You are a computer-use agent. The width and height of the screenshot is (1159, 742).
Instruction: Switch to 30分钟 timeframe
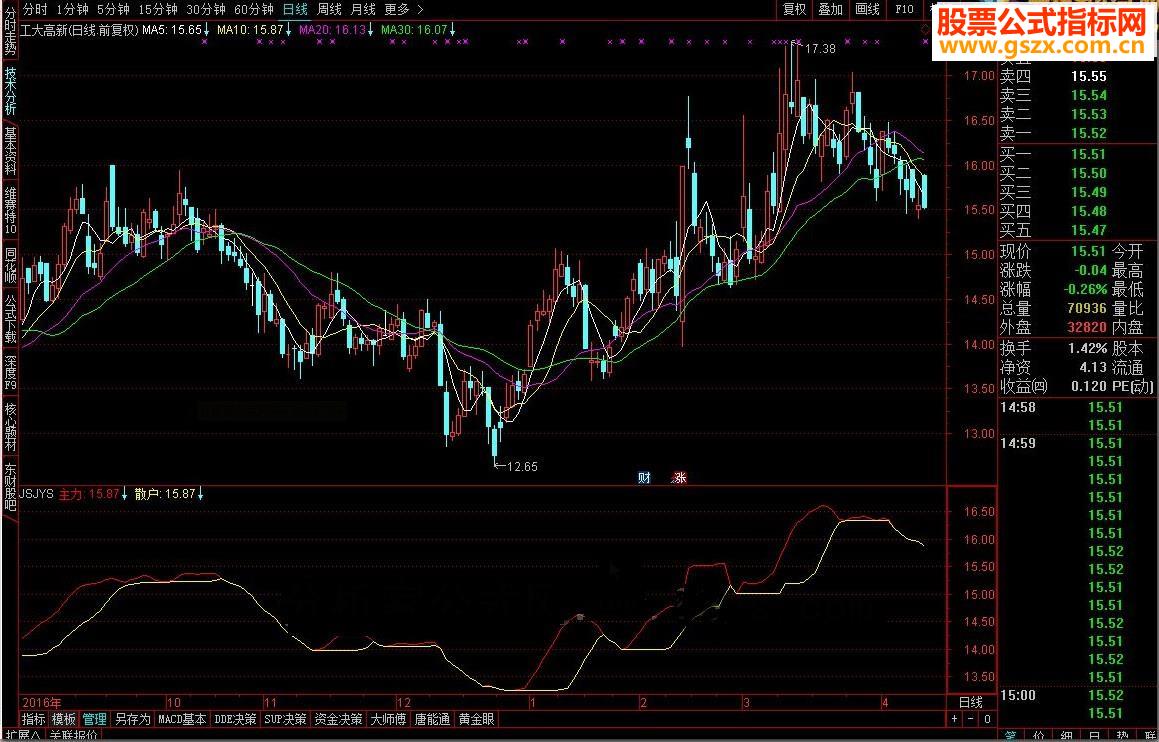[x=205, y=10]
